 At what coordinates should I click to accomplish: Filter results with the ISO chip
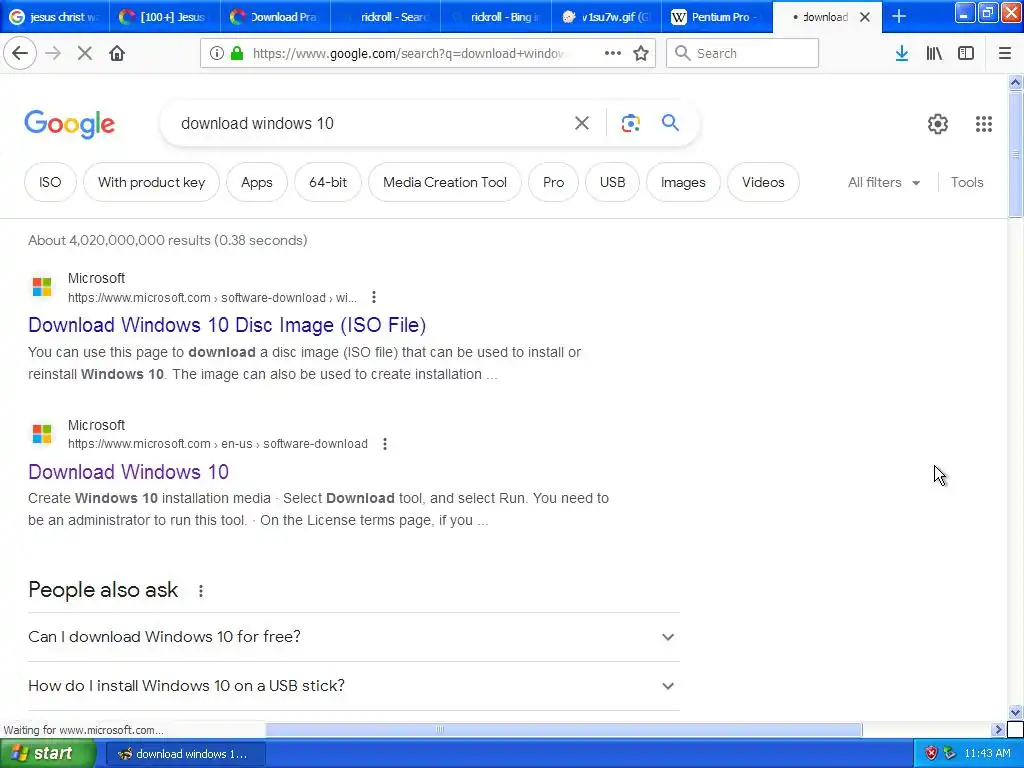pyautogui.click(x=50, y=182)
